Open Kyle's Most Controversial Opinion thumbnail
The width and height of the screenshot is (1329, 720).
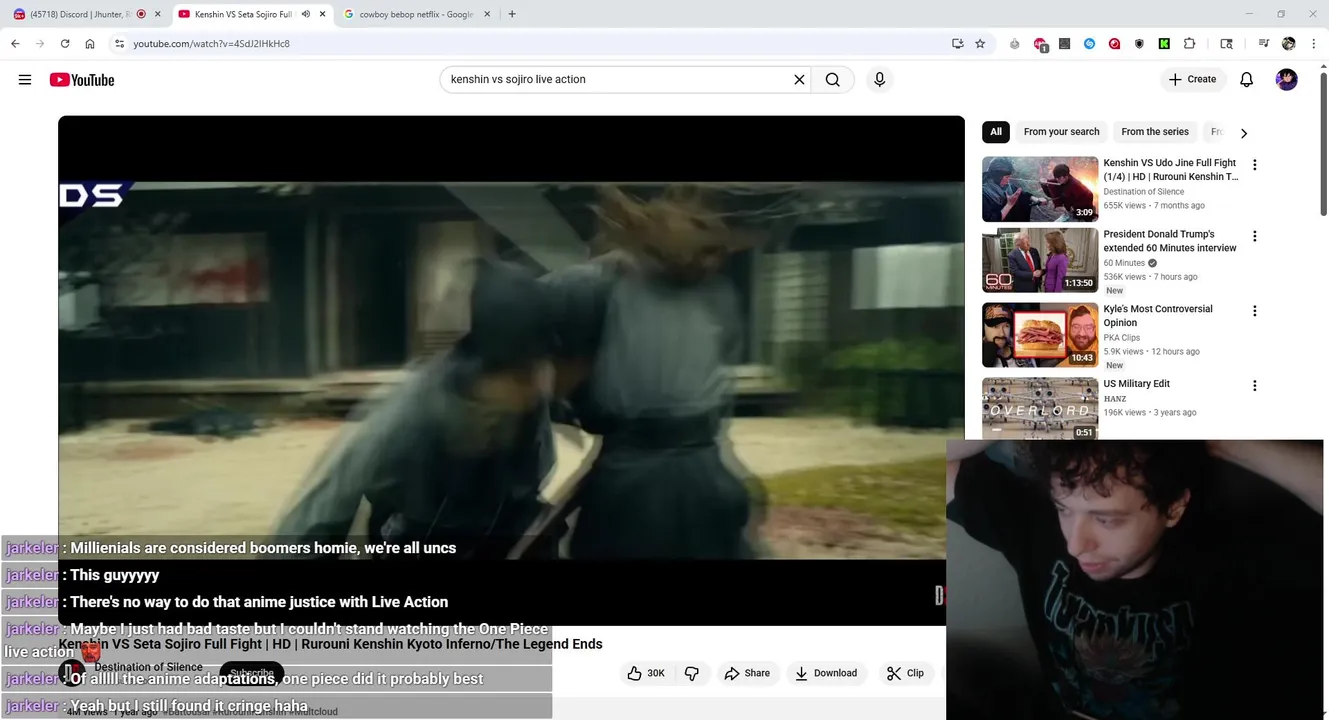(1040, 335)
